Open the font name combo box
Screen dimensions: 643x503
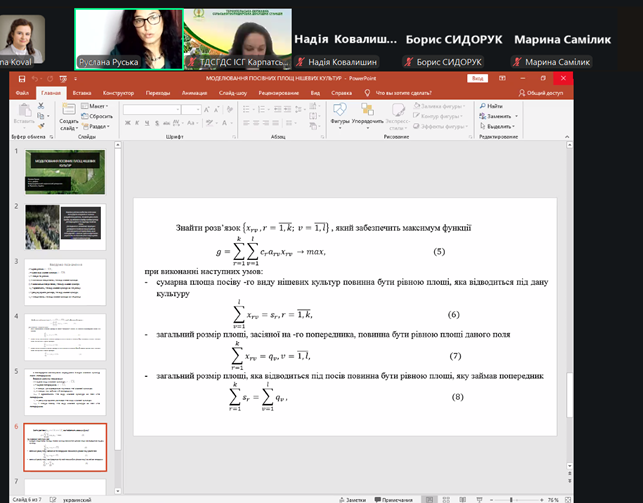175,106
